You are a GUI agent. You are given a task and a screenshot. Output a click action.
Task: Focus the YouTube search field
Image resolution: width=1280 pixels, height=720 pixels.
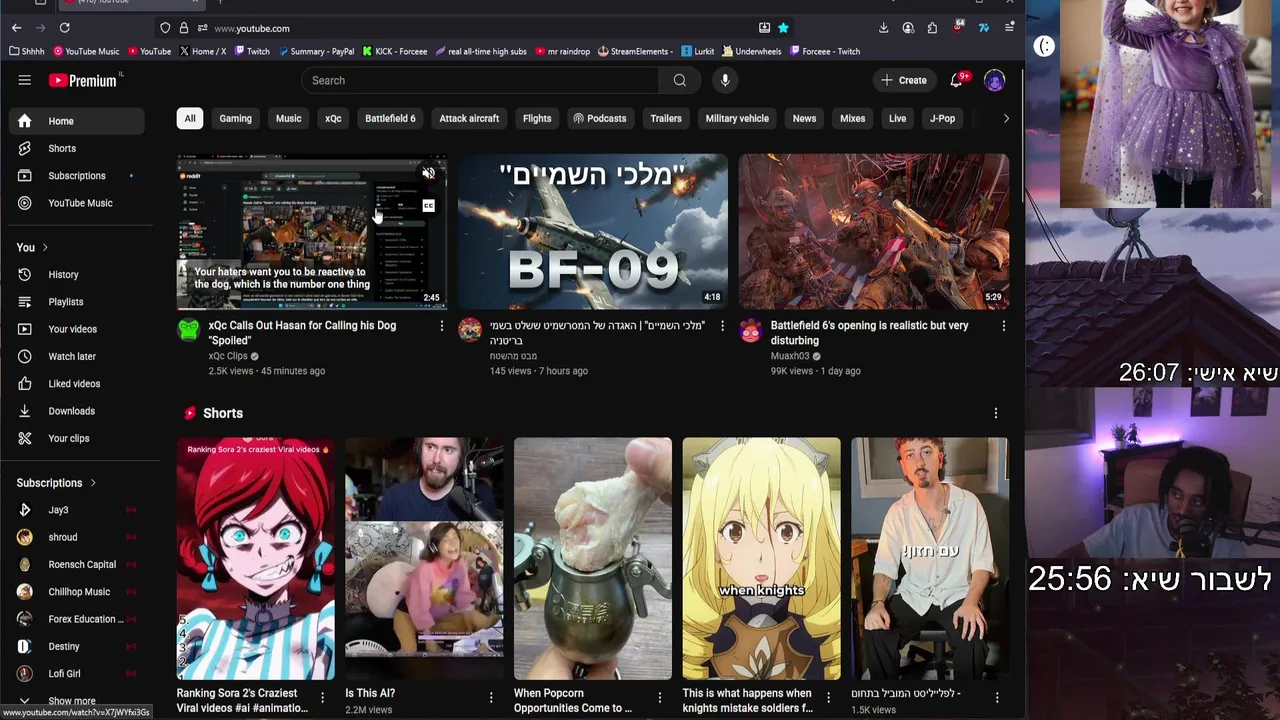point(480,80)
